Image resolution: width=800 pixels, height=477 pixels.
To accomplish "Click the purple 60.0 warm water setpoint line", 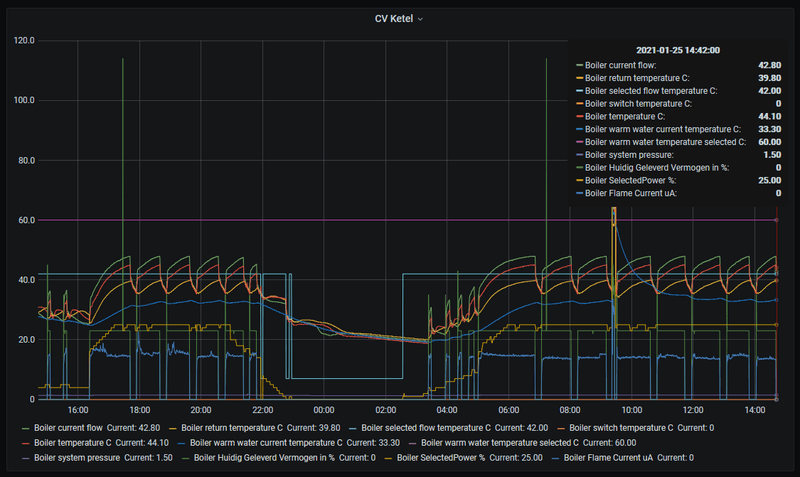I will click(407, 220).
